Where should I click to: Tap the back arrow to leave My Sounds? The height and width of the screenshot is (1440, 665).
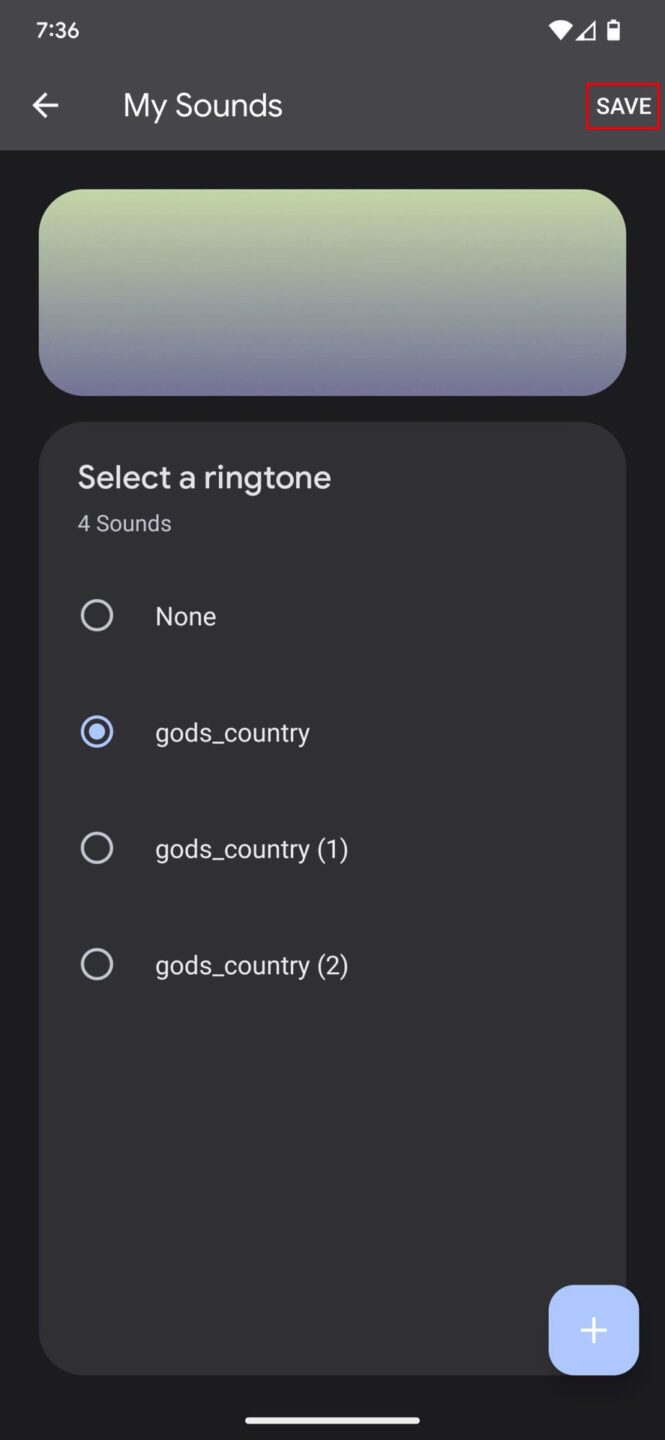click(45, 105)
